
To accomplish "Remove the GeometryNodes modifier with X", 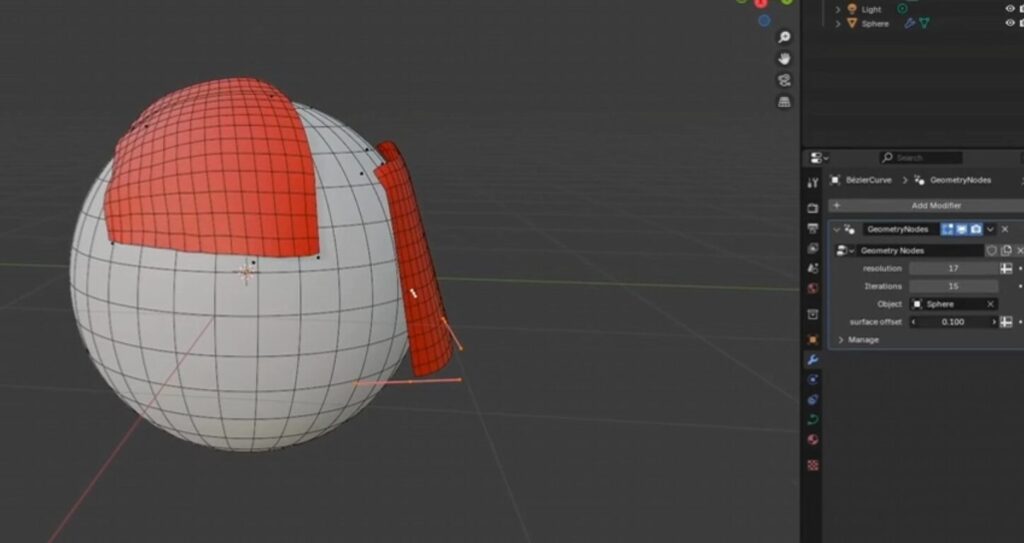I will click(1005, 229).
